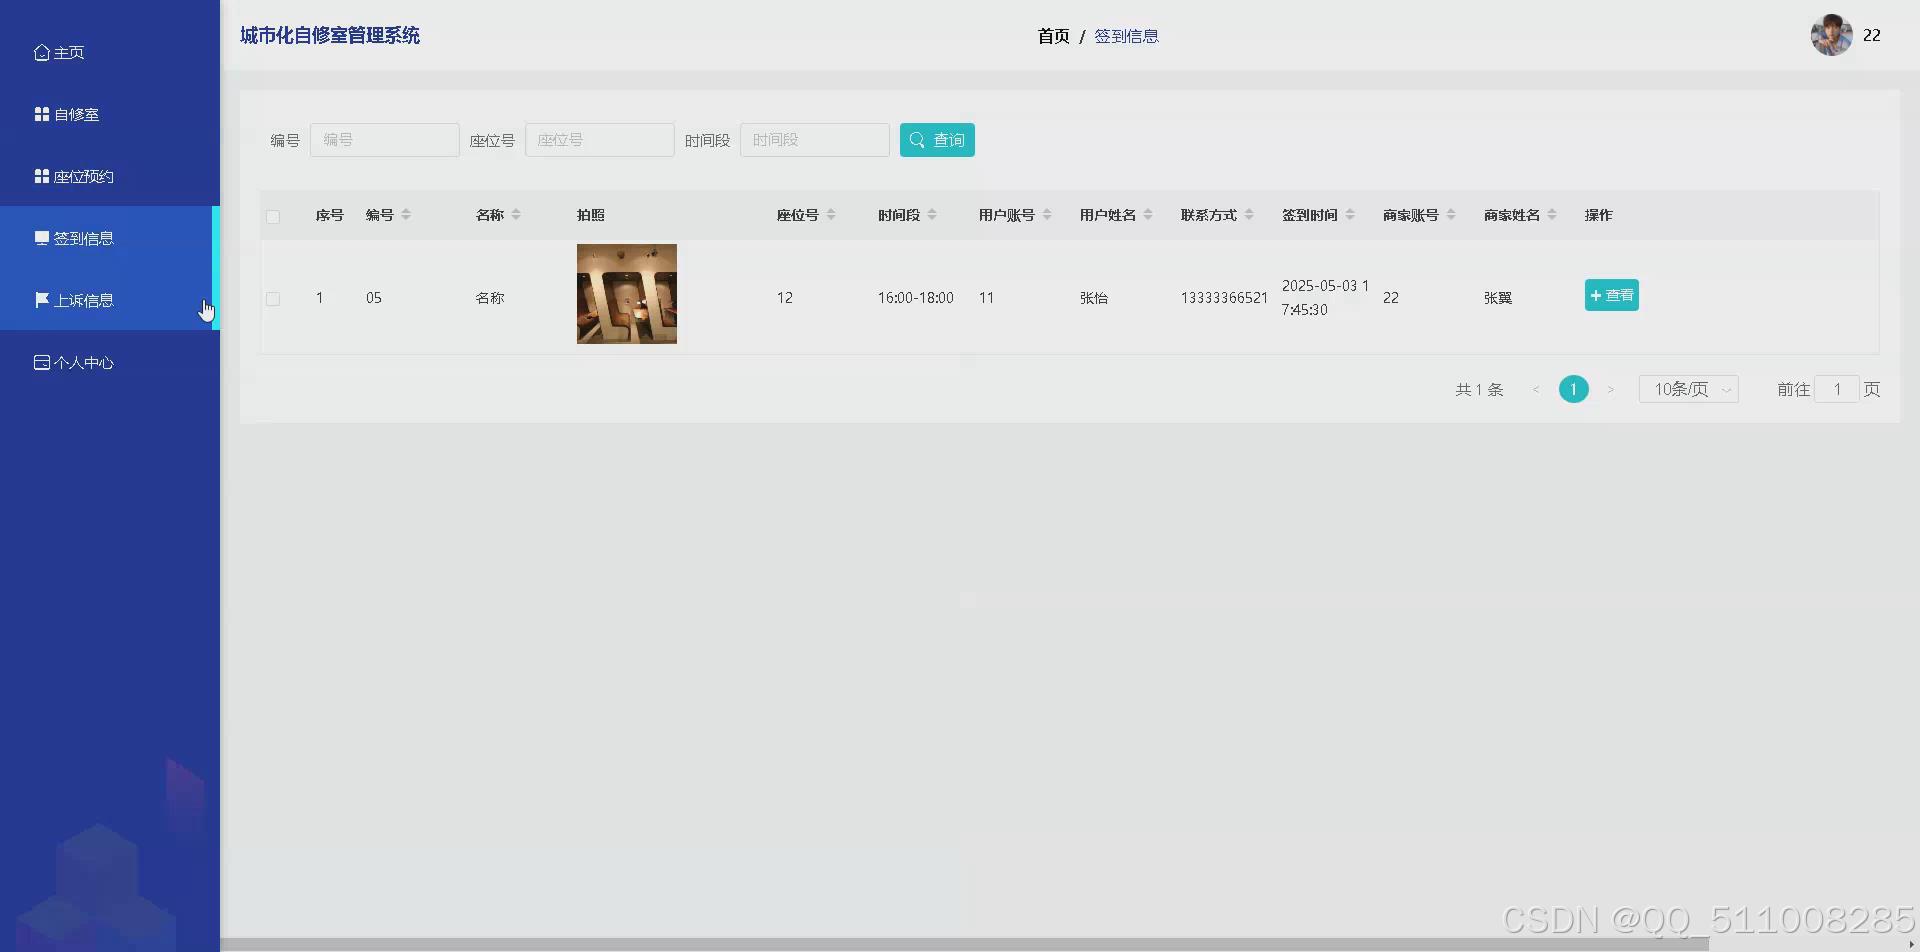The height and width of the screenshot is (952, 1920).
Task: Check the checkbox for row 1
Action: [x=273, y=297]
